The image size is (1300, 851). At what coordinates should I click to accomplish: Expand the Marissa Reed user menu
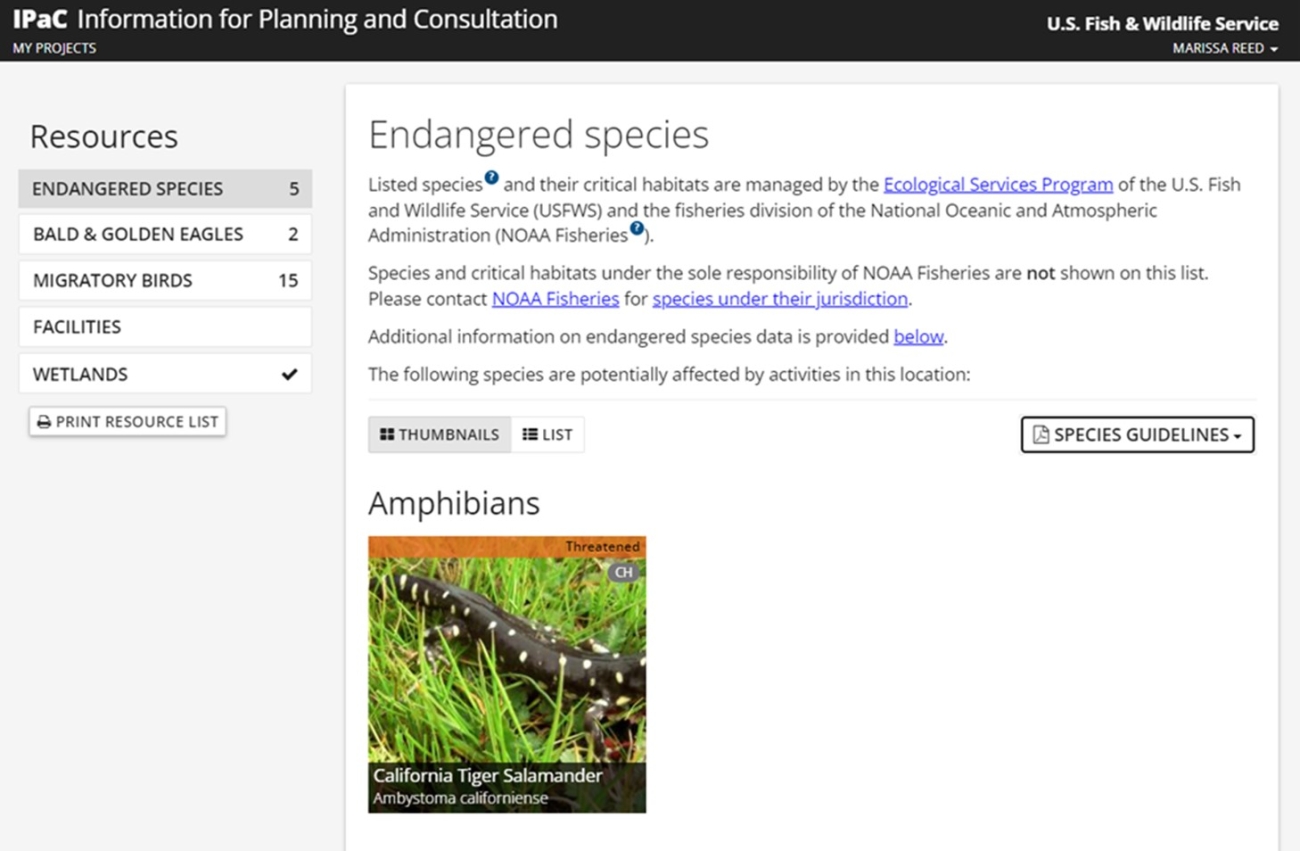click(1224, 48)
